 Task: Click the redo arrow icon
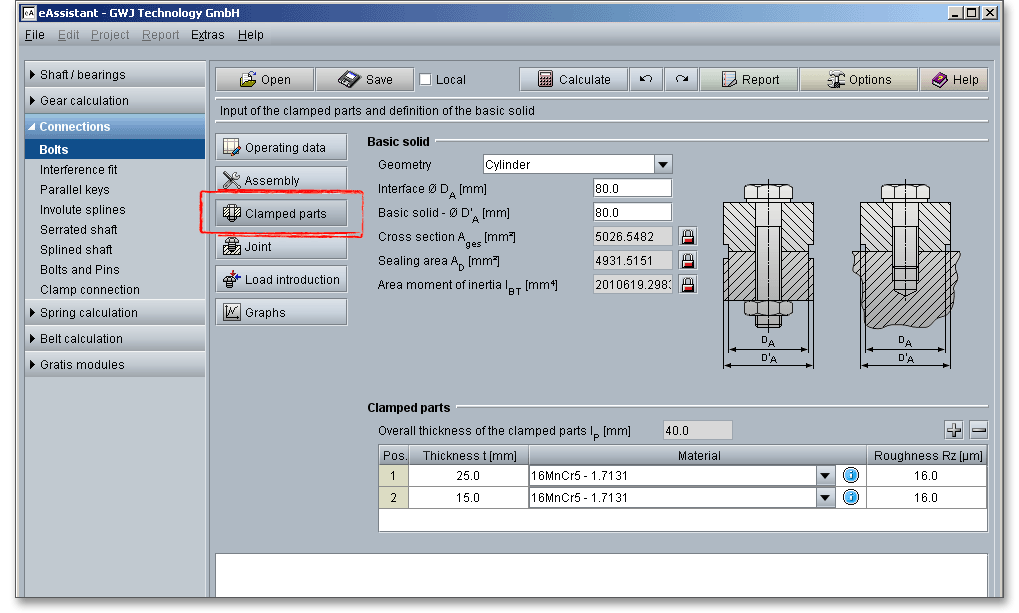click(x=681, y=80)
